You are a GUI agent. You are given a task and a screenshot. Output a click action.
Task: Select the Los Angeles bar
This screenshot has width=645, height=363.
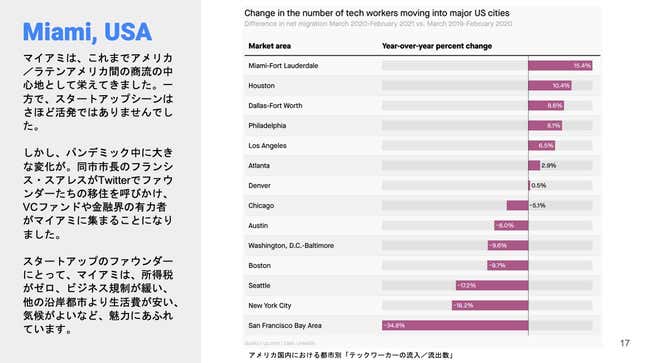[x=542, y=145]
